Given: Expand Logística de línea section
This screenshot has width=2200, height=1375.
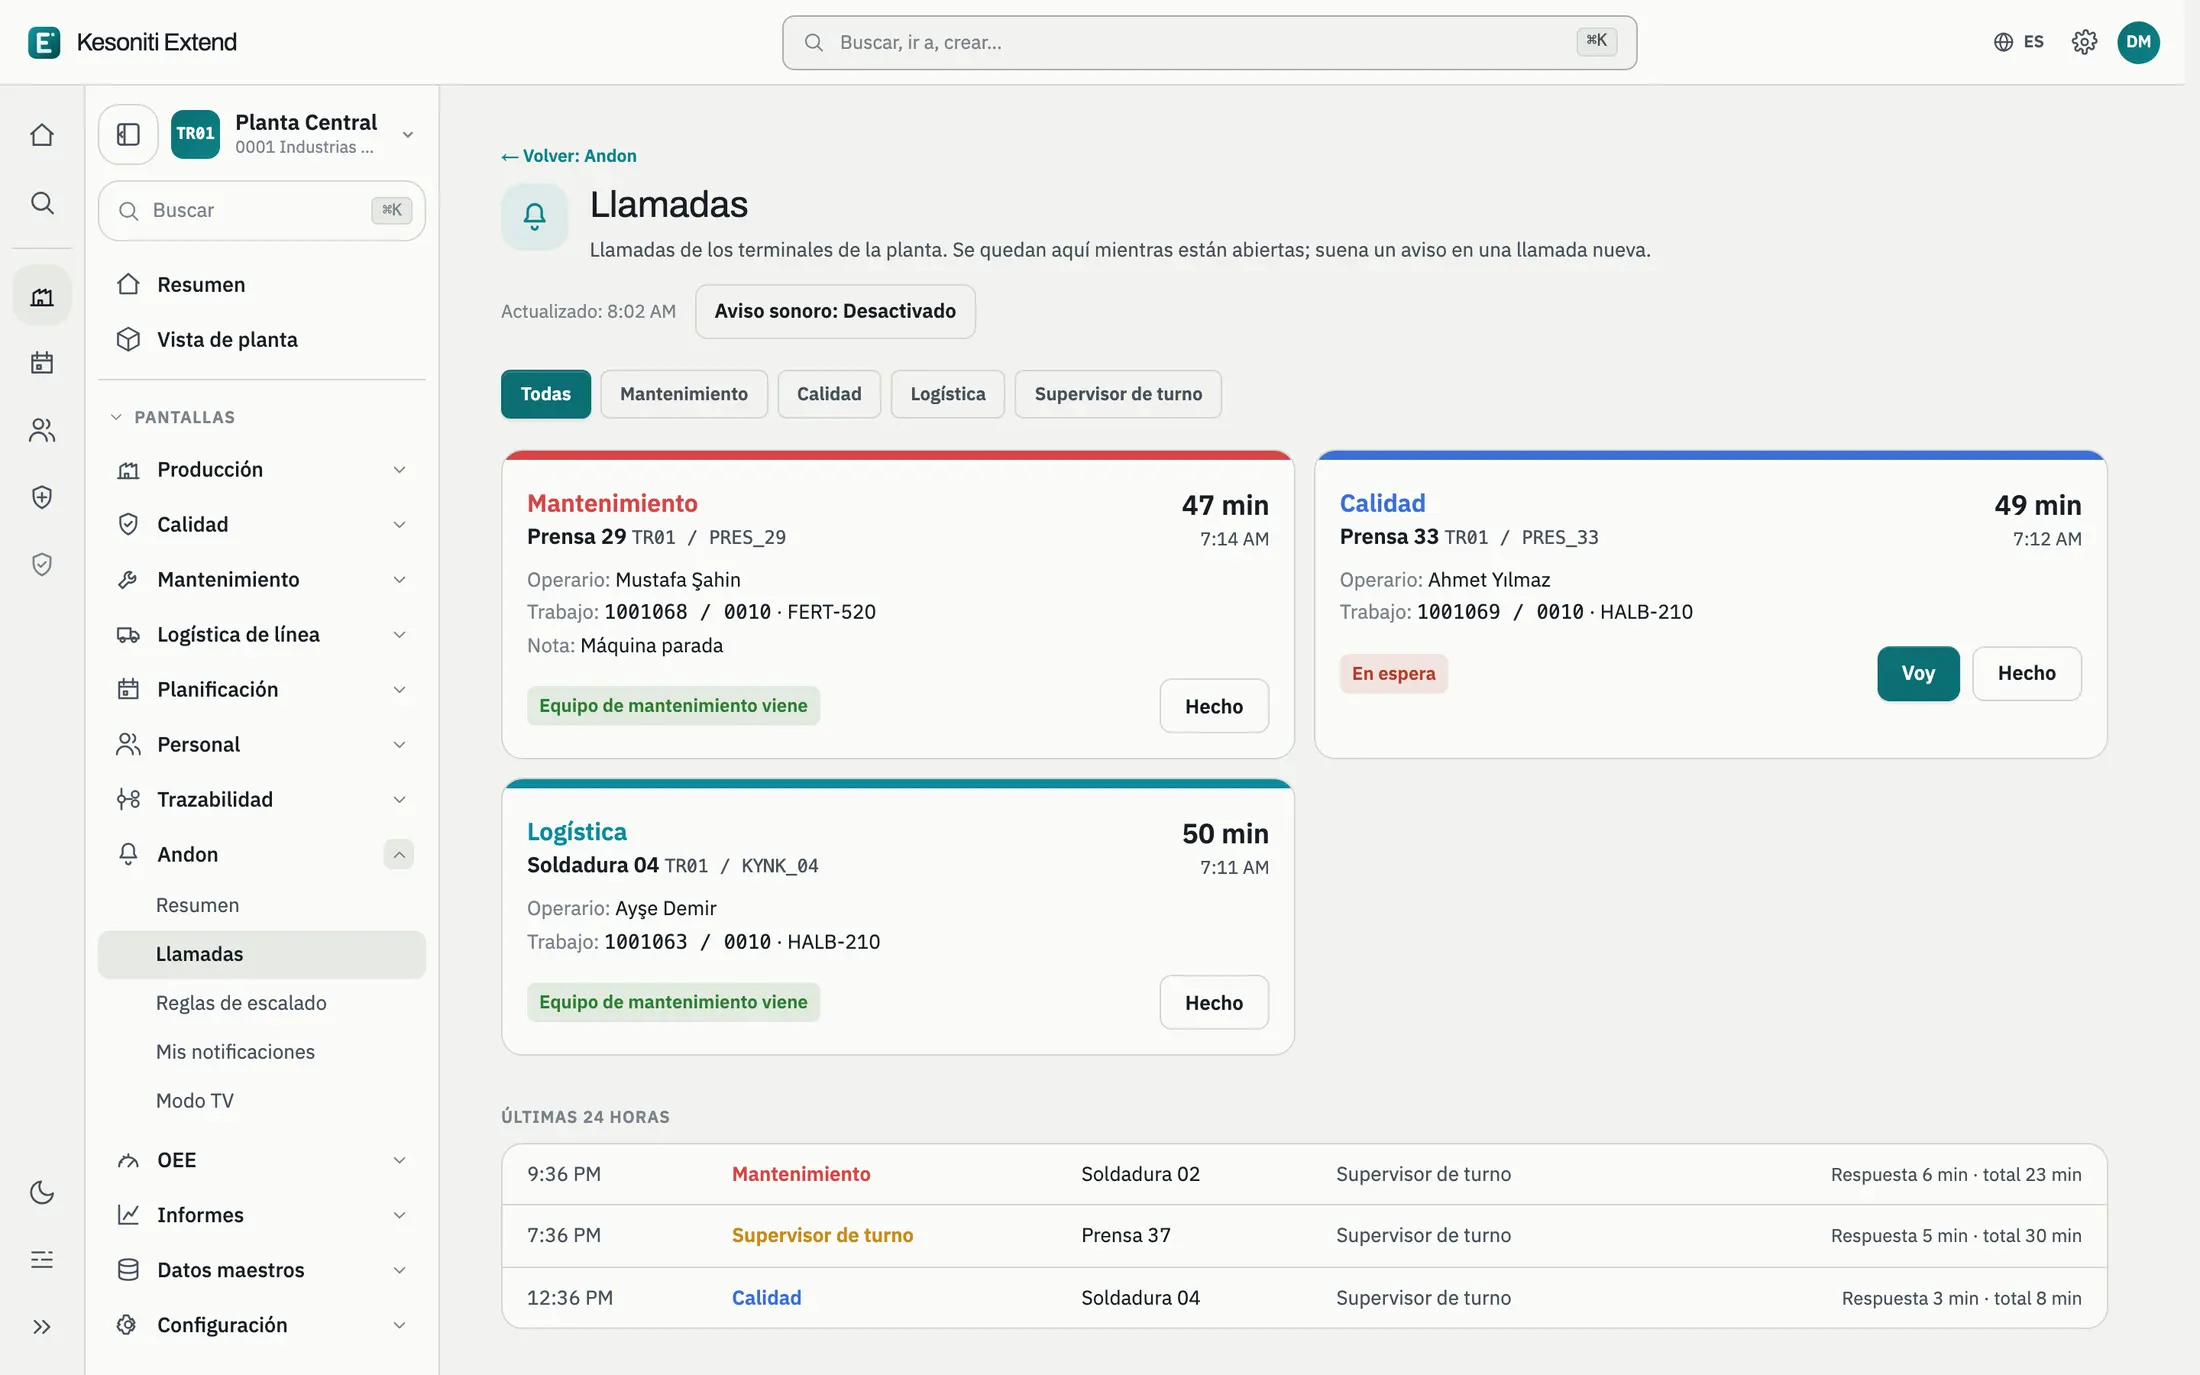Looking at the screenshot, I should [262, 634].
